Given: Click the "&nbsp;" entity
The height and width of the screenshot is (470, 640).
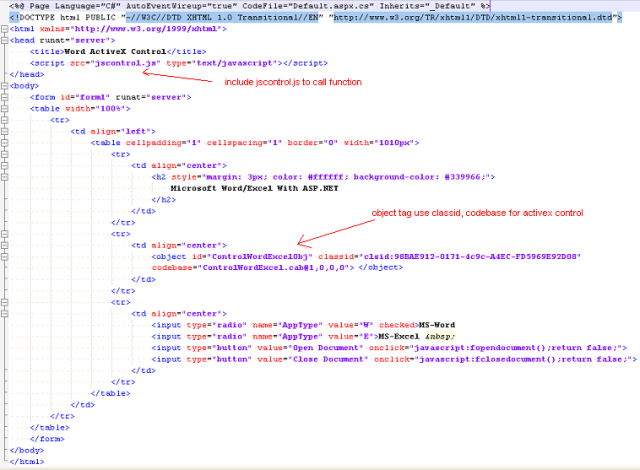Looking at the screenshot, I should tap(440, 337).
